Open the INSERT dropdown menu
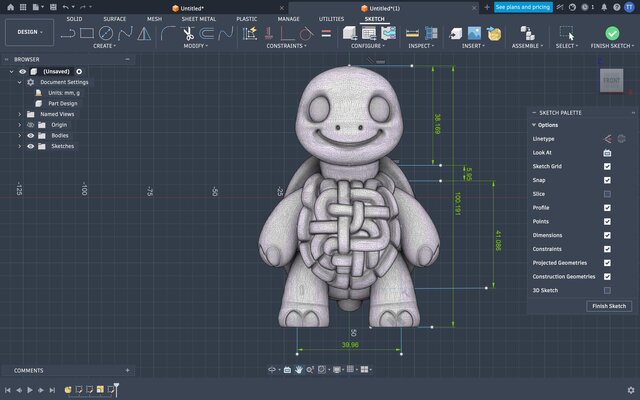 [x=473, y=46]
